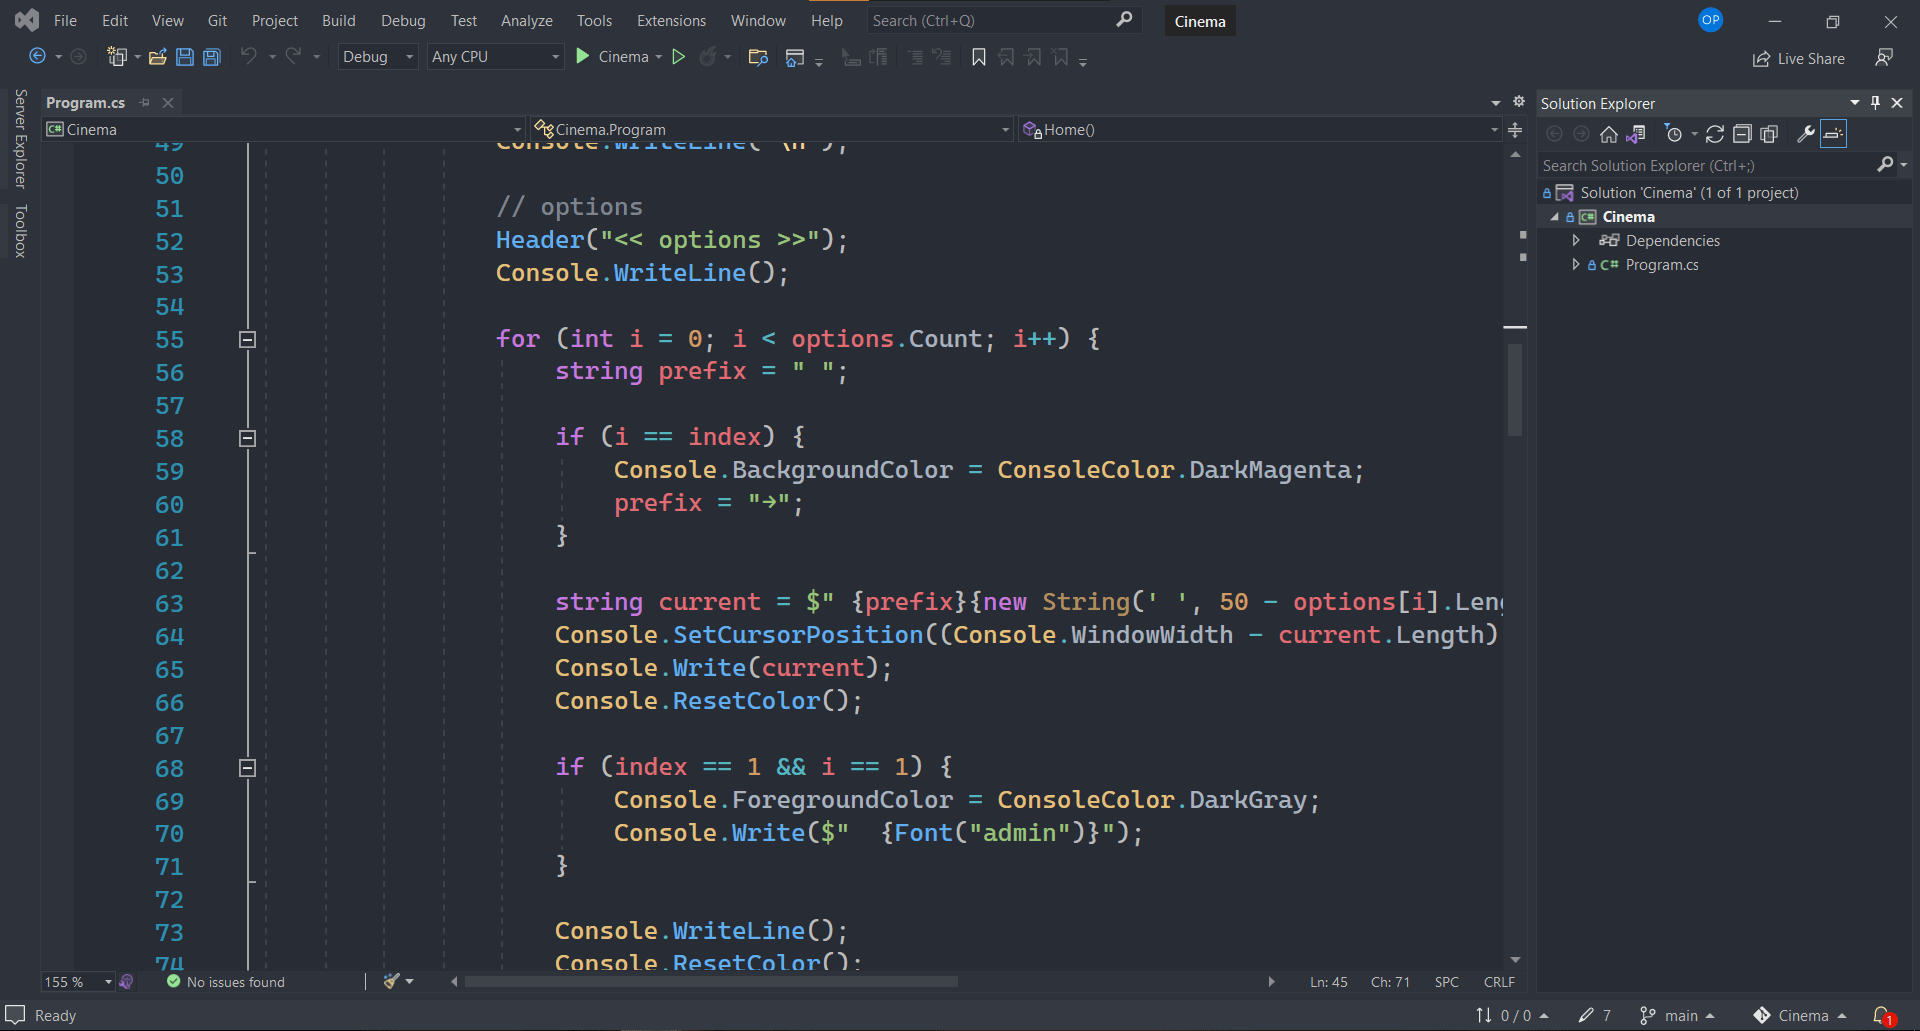Click Start Without Debugging outline play icon
Screen dimensions: 1920x1031
coord(679,57)
